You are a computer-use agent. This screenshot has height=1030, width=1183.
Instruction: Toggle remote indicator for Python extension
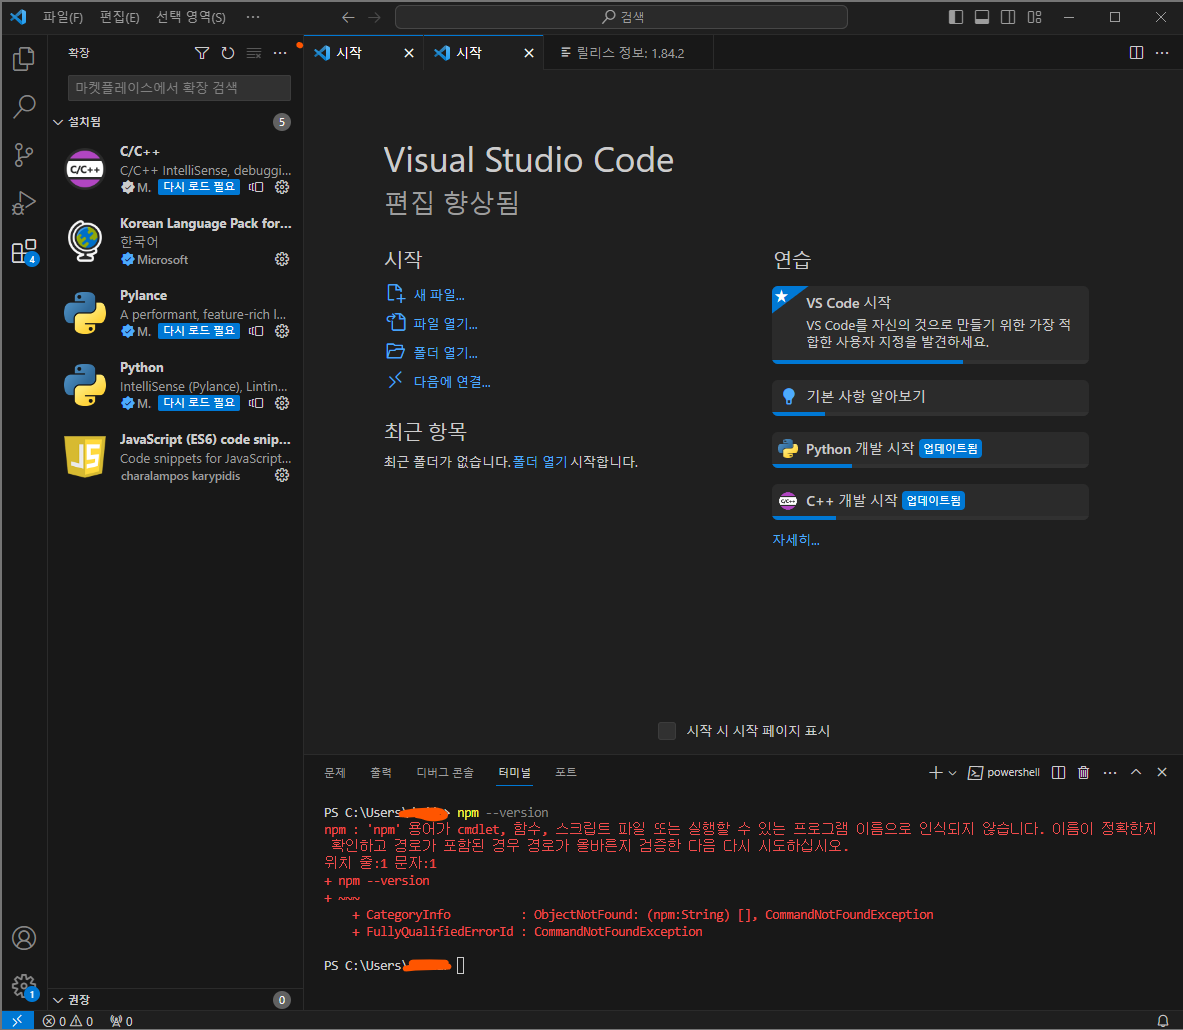(257, 403)
